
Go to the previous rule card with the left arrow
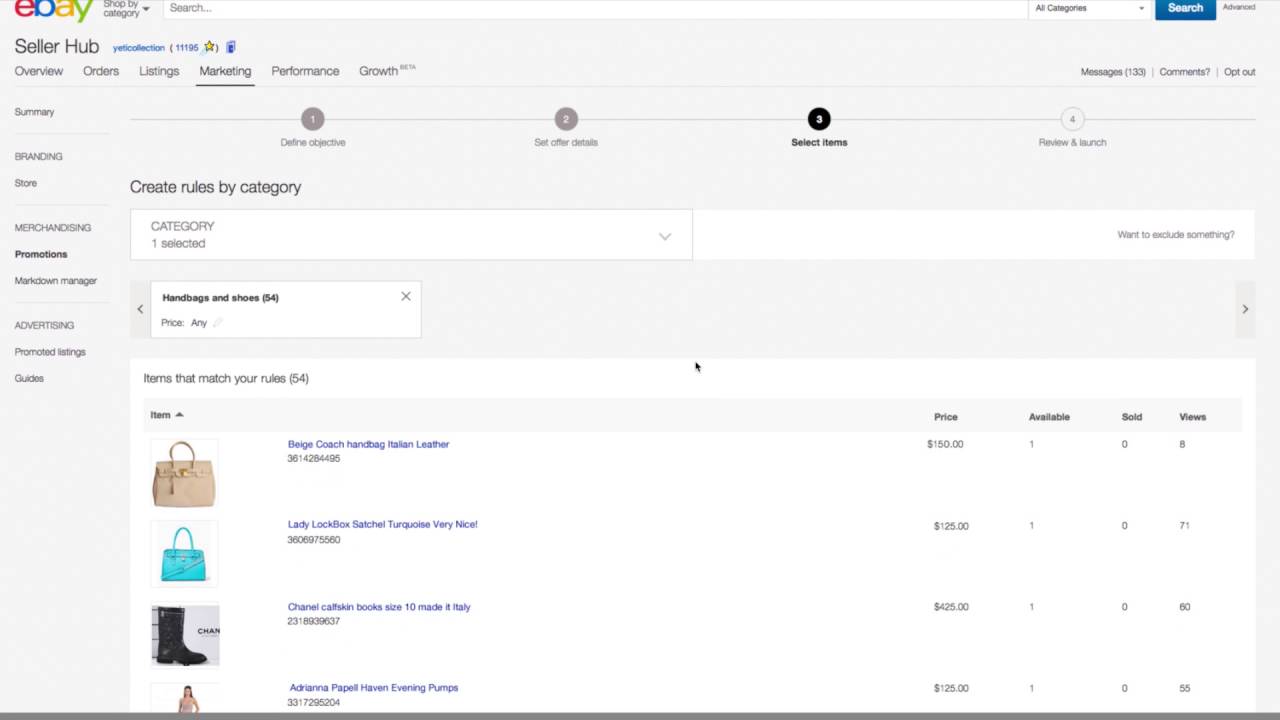140,309
